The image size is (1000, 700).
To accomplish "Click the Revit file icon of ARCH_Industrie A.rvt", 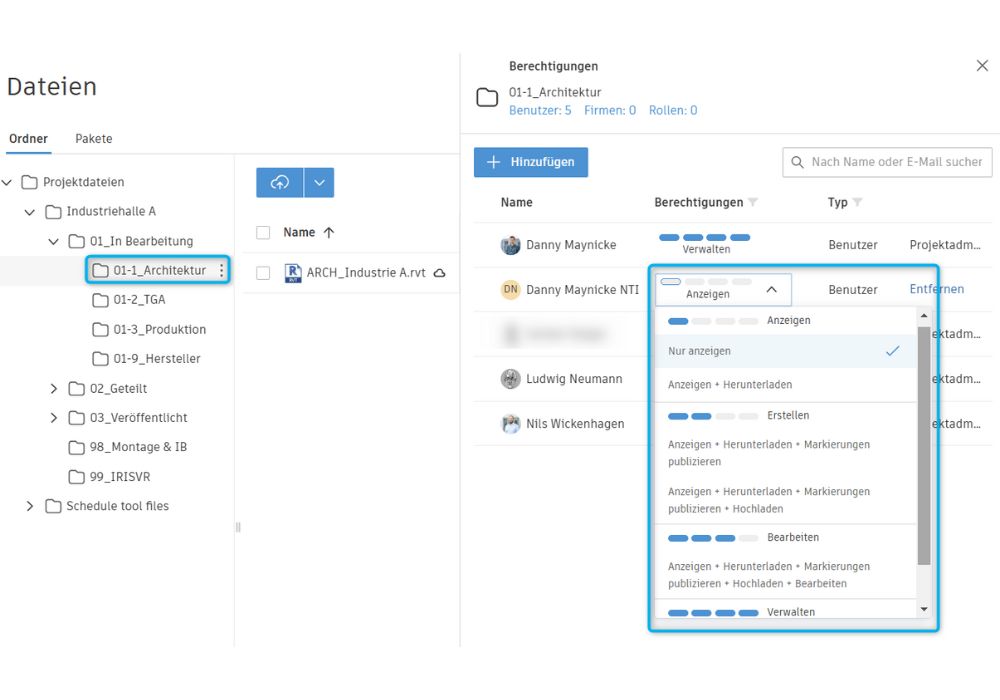I will (293, 273).
